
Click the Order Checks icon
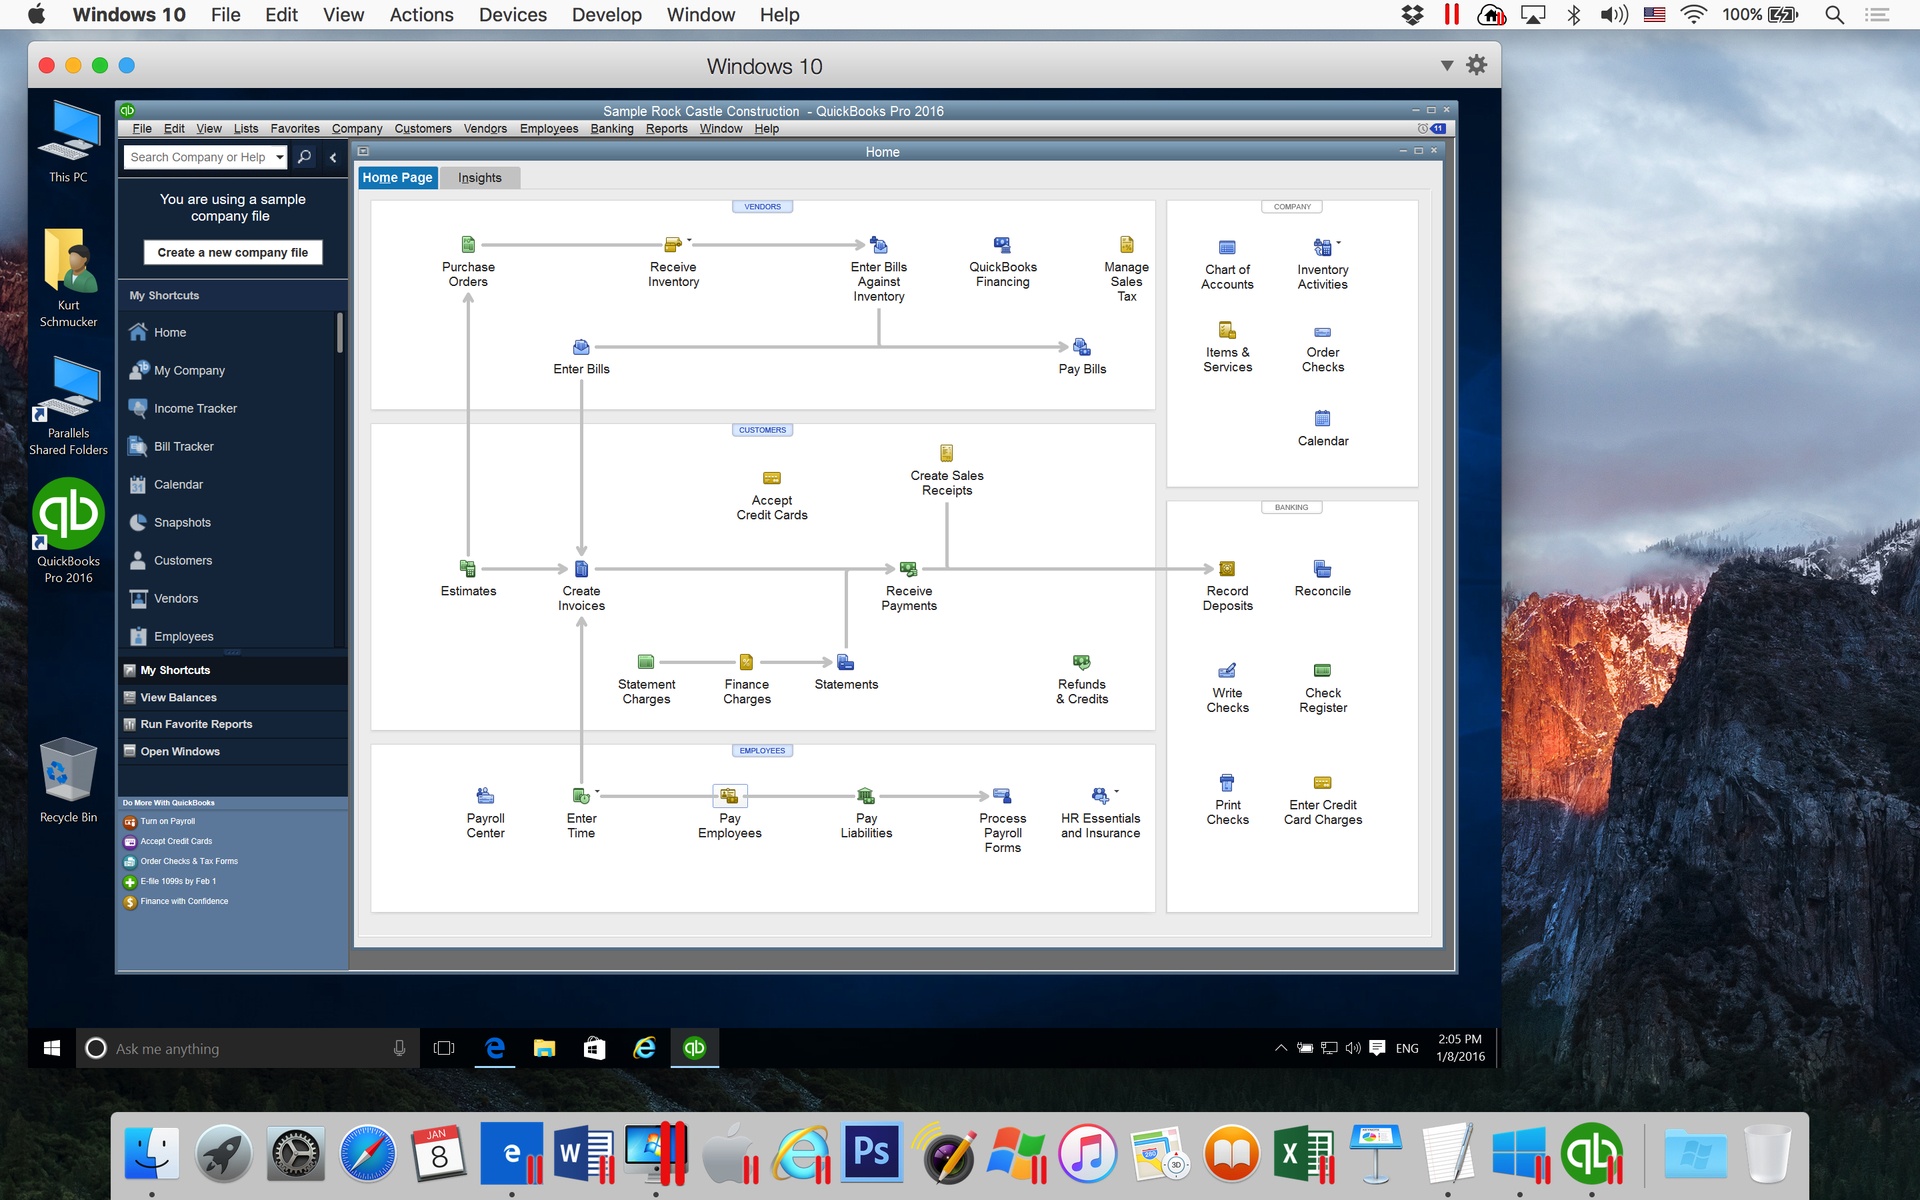point(1322,331)
